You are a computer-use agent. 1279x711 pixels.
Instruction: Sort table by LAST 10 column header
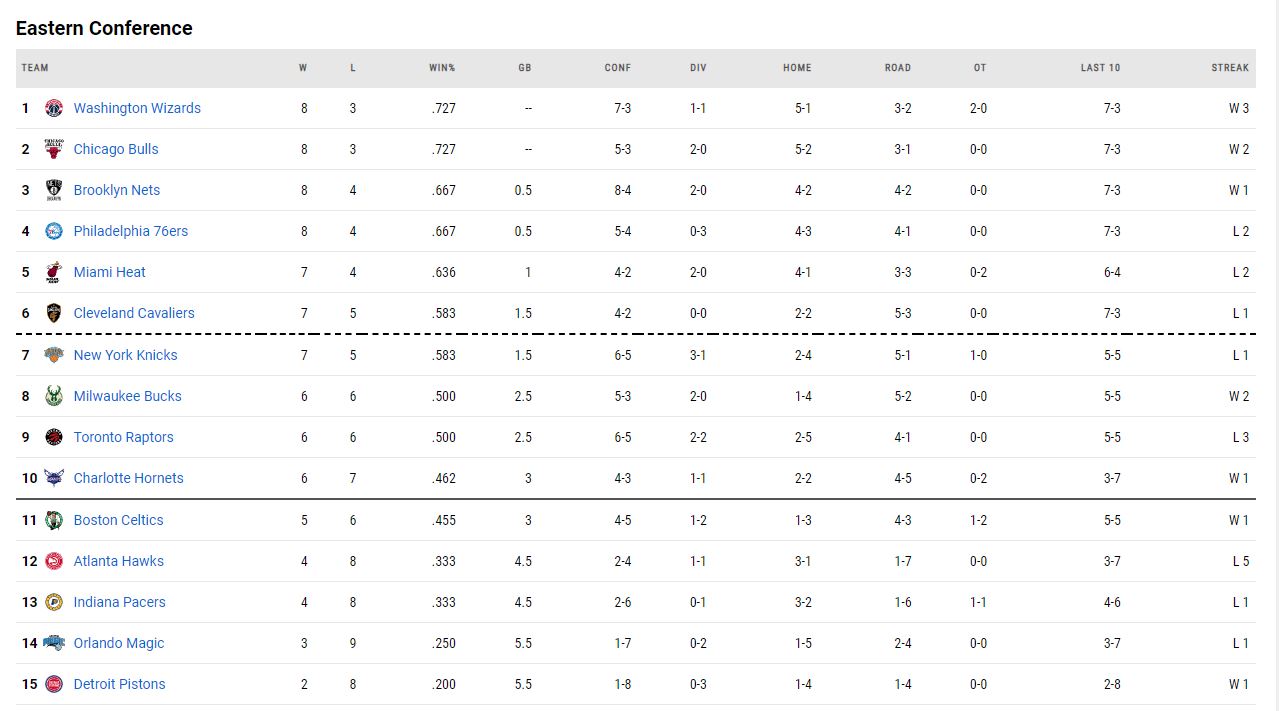coord(1100,68)
